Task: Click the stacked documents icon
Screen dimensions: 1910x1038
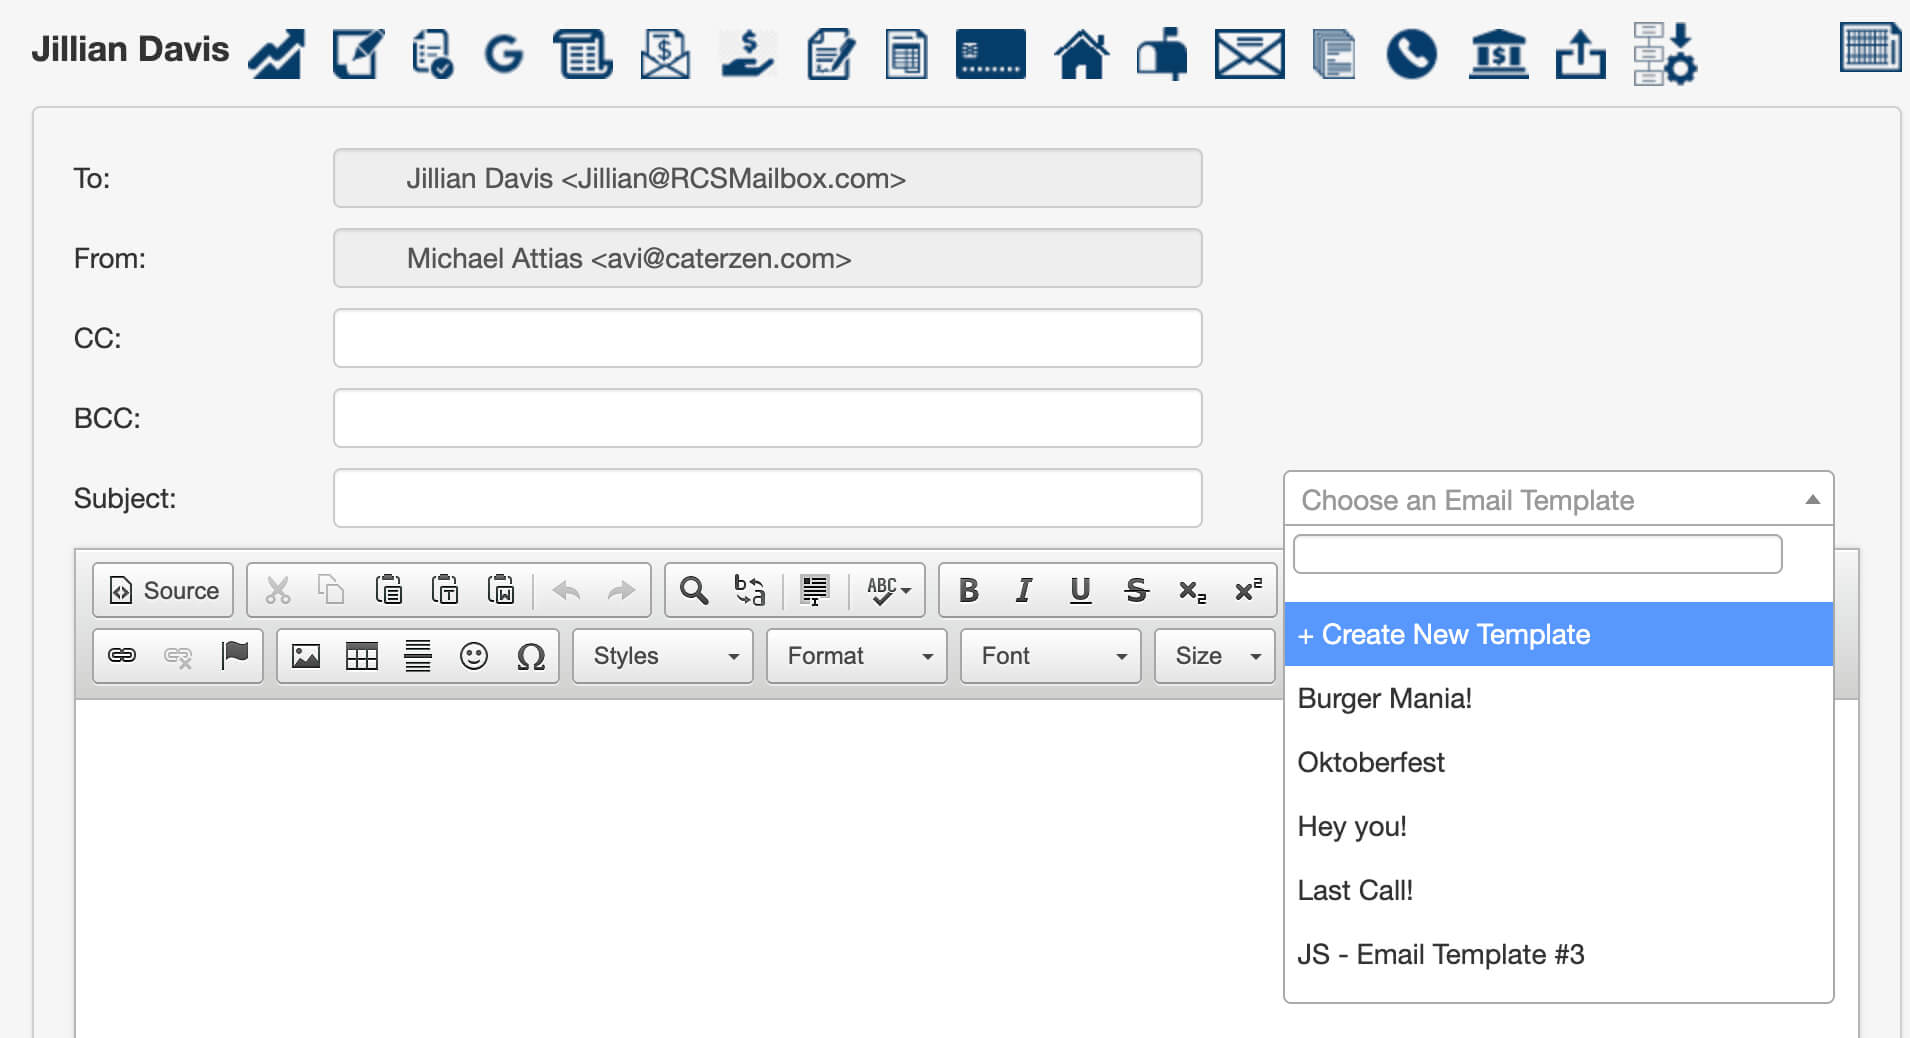Action: point(1333,53)
